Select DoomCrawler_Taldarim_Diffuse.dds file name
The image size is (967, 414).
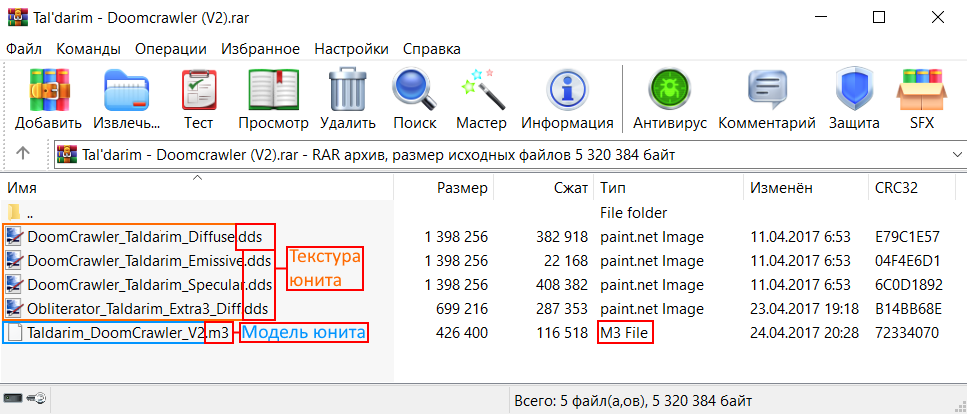144,237
